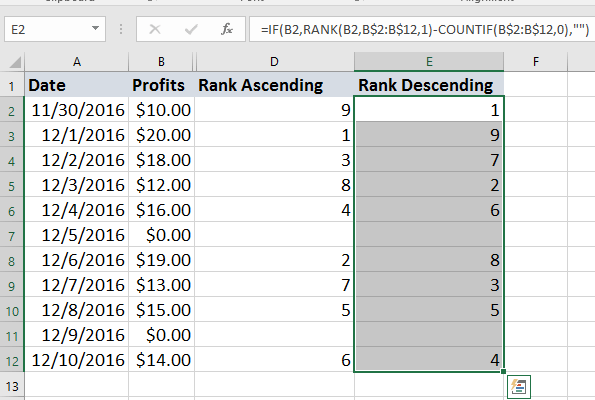Open the Quick Analysis icon below selection
595x400 pixels.
pos(518,387)
